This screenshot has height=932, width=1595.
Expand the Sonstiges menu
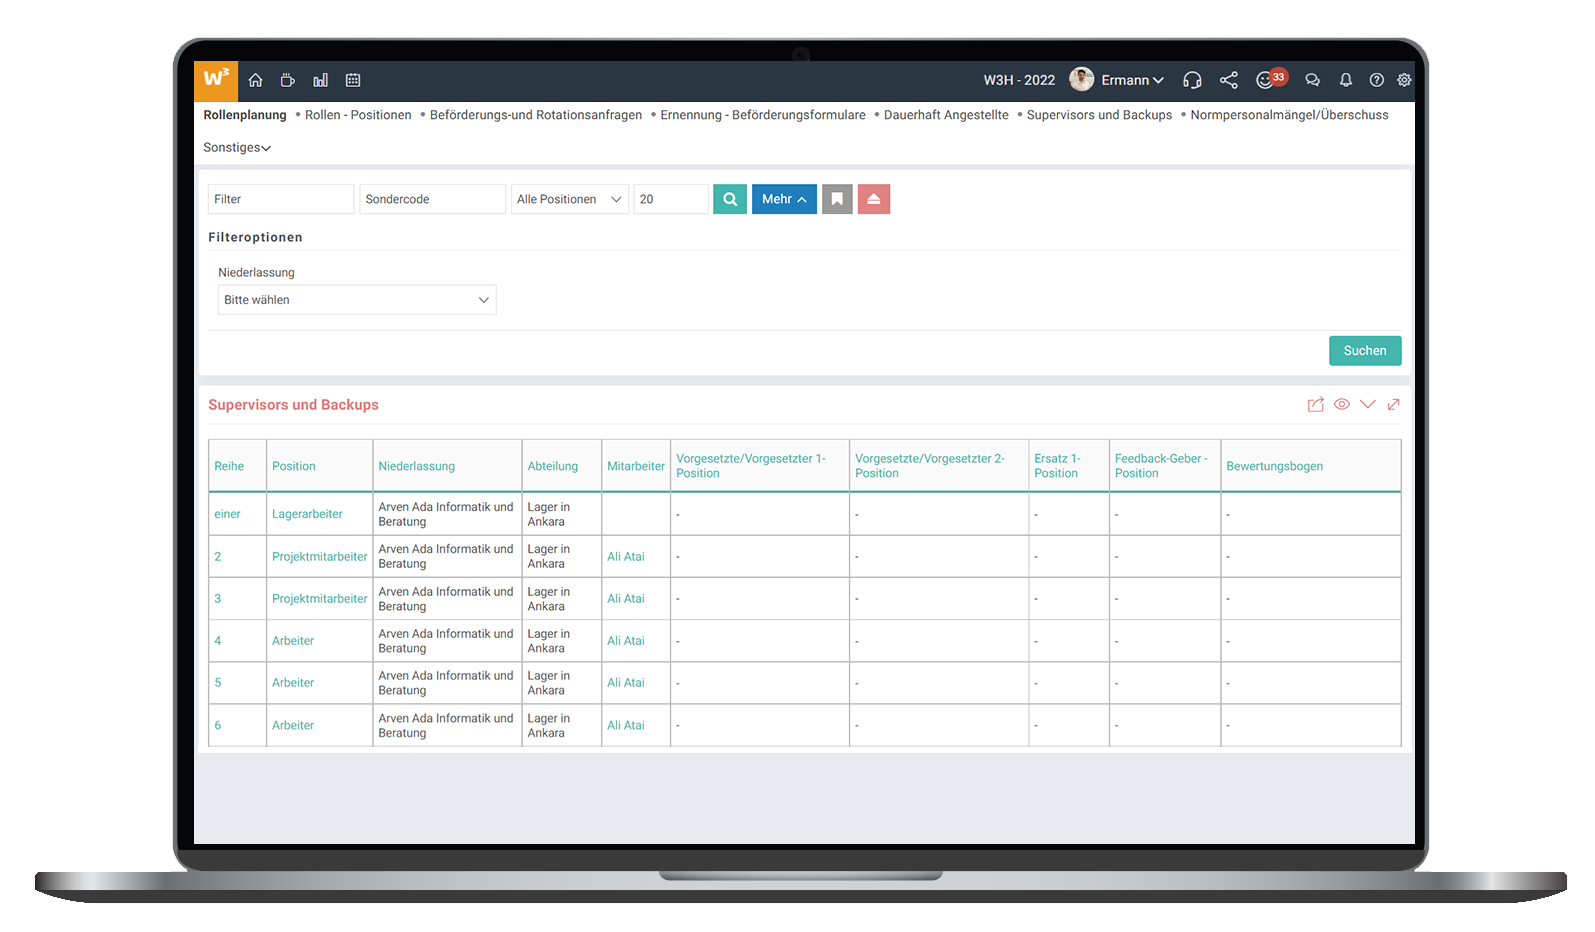[237, 147]
